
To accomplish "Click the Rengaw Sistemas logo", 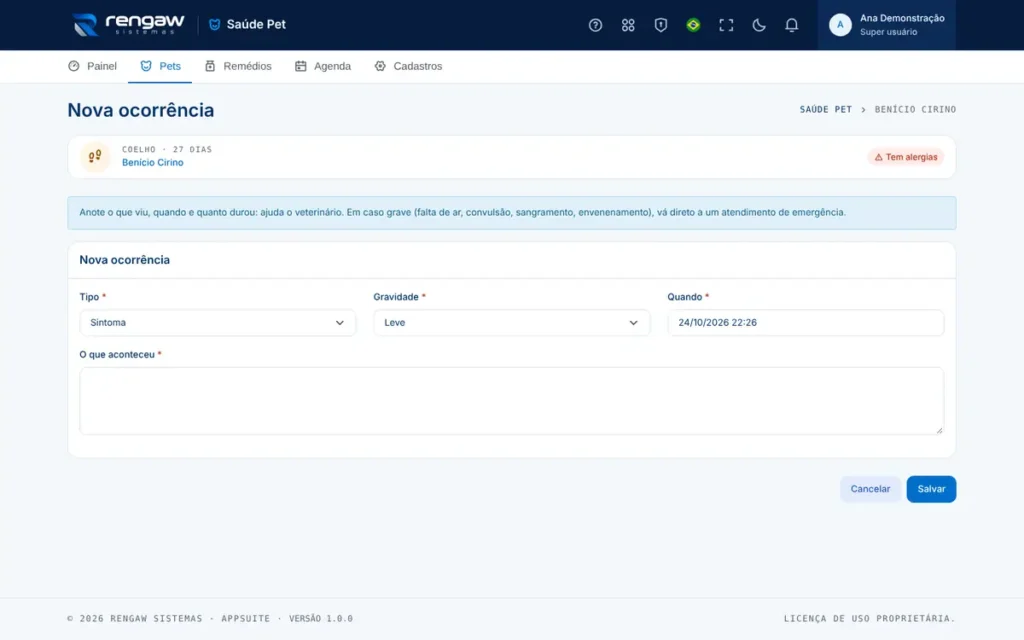I will tap(128, 25).
